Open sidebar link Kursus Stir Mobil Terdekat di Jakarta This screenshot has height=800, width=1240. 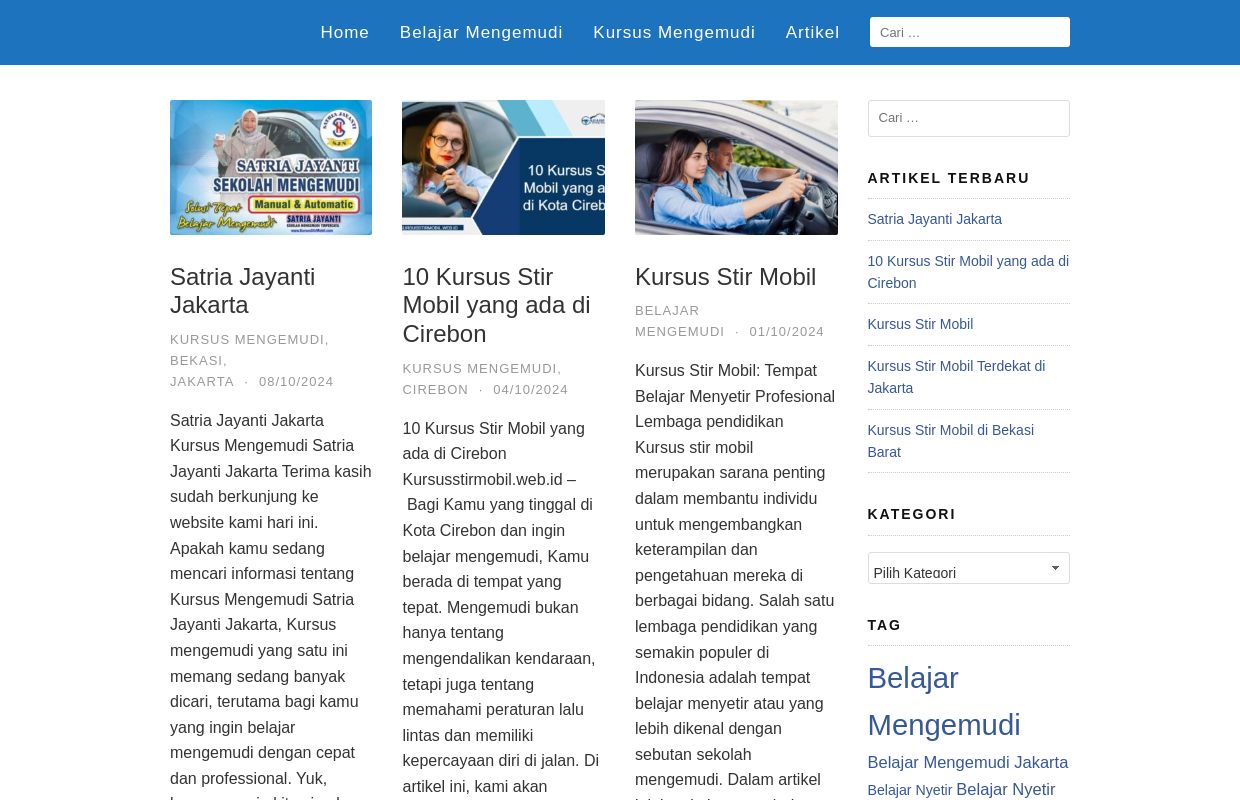click(956, 377)
